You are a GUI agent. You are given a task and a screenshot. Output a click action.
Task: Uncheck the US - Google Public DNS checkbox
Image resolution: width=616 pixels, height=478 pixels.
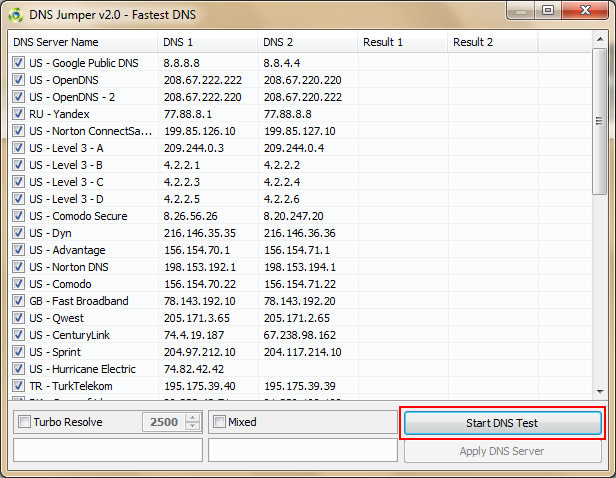[x=18, y=63]
